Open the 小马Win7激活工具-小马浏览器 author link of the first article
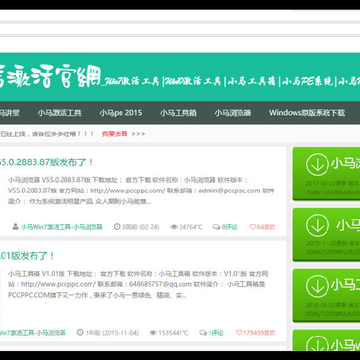 click(62, 227)
